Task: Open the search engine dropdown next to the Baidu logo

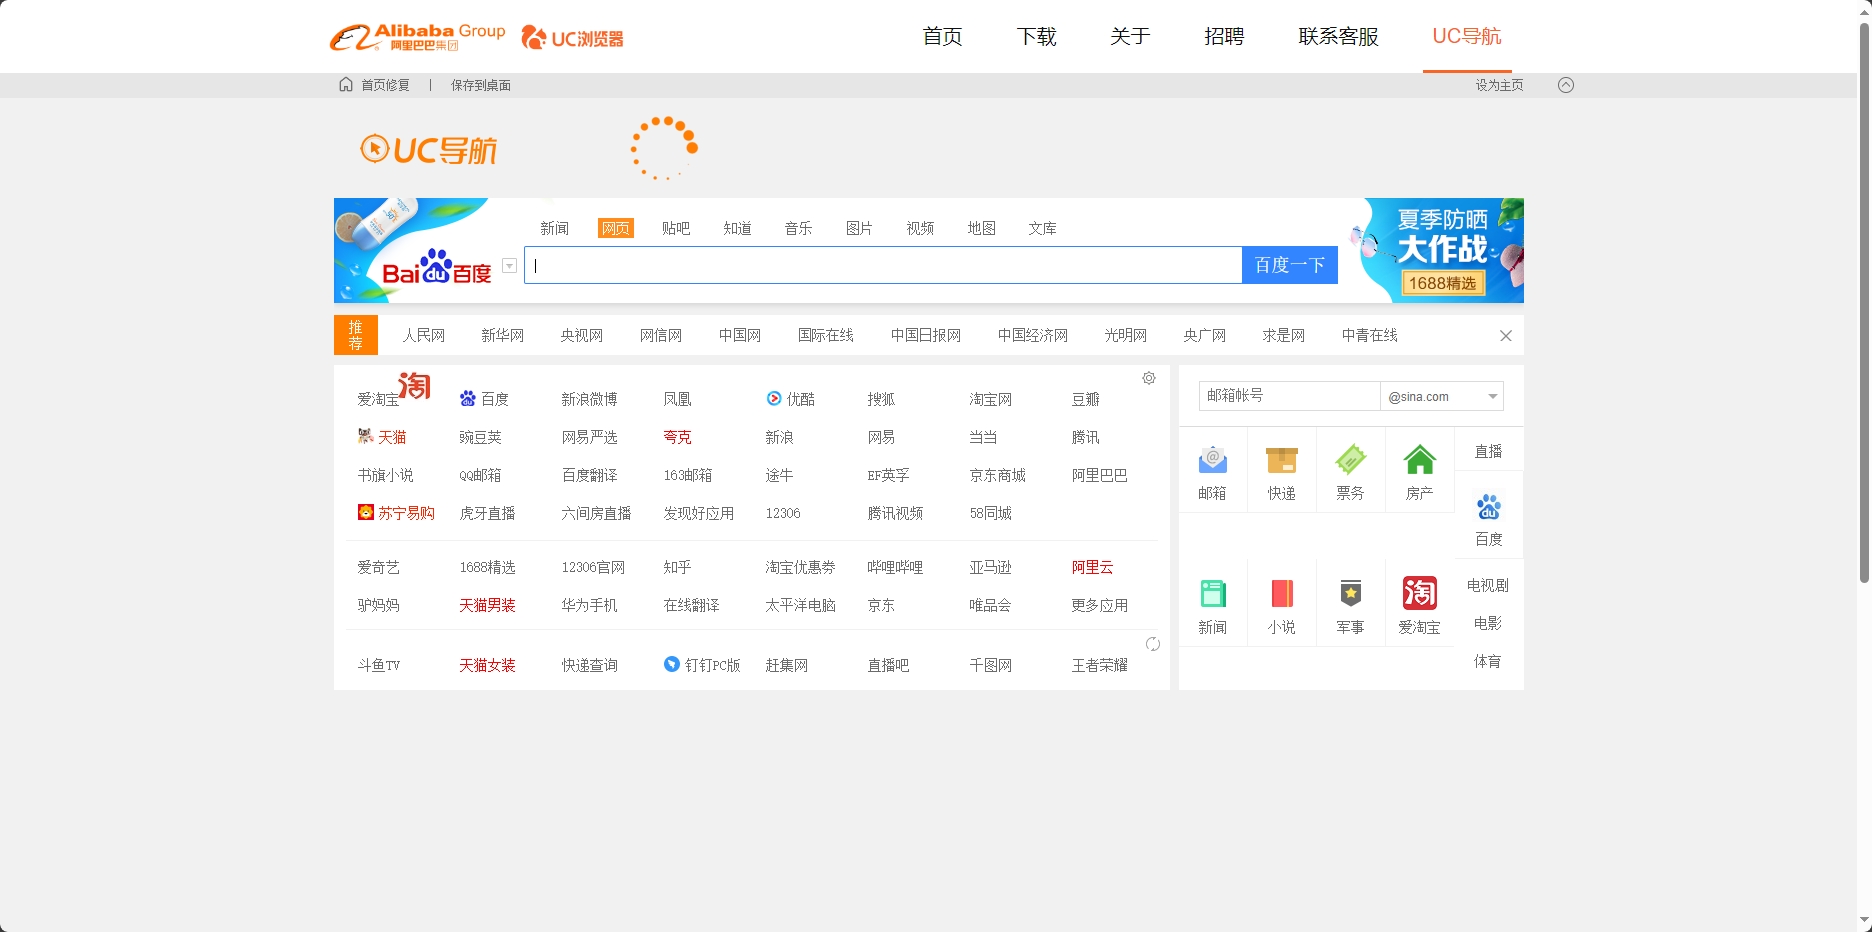Action: pyautogui.click(x=510, y=266)
